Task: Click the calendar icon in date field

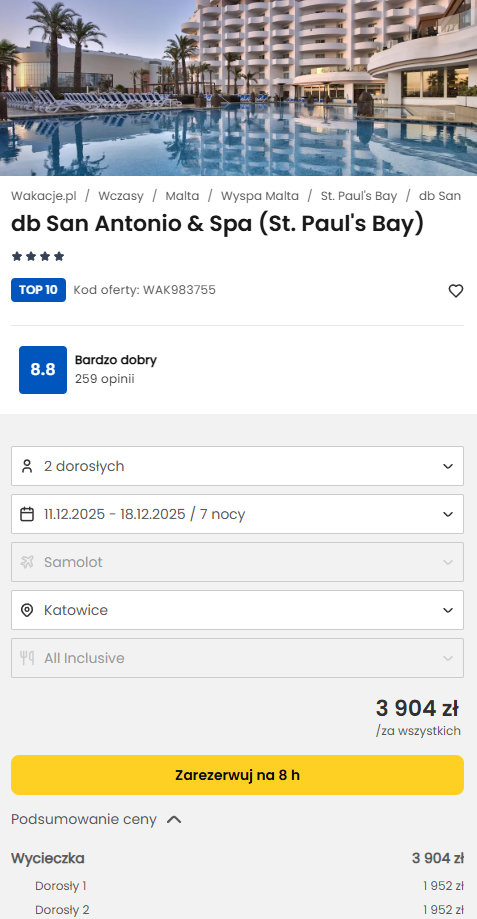Action: pyautogui.click(x=27, y=514)
